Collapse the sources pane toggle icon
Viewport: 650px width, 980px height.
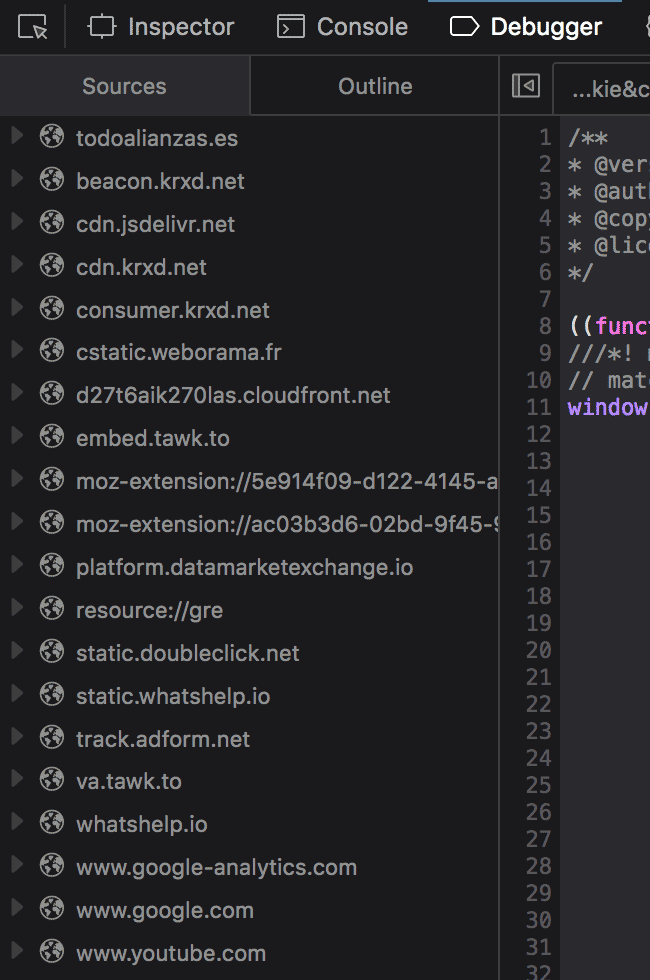(526, 86)
